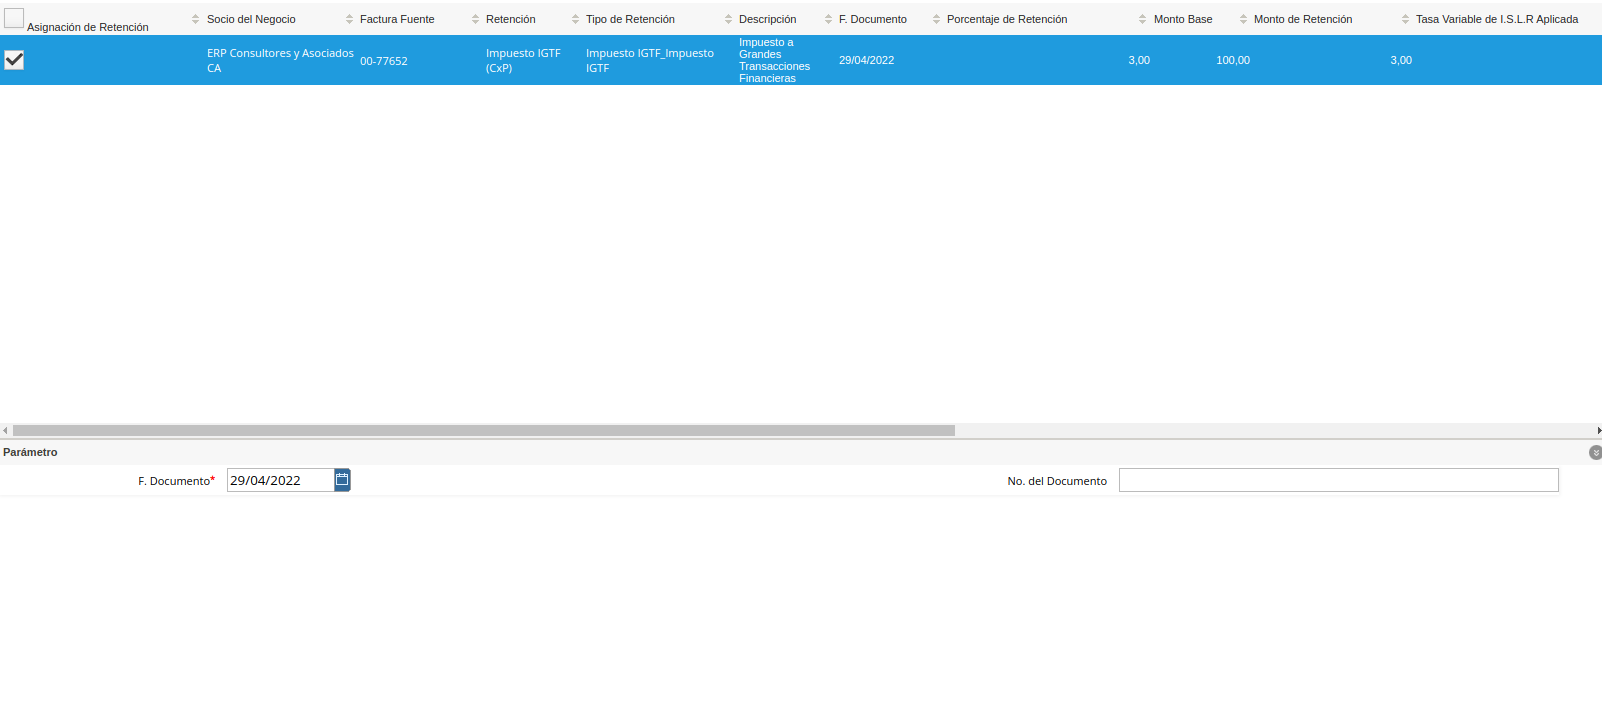Select the 29/04/2022 date cell in row
1602x726 pixels.
[x=866, y=60]
